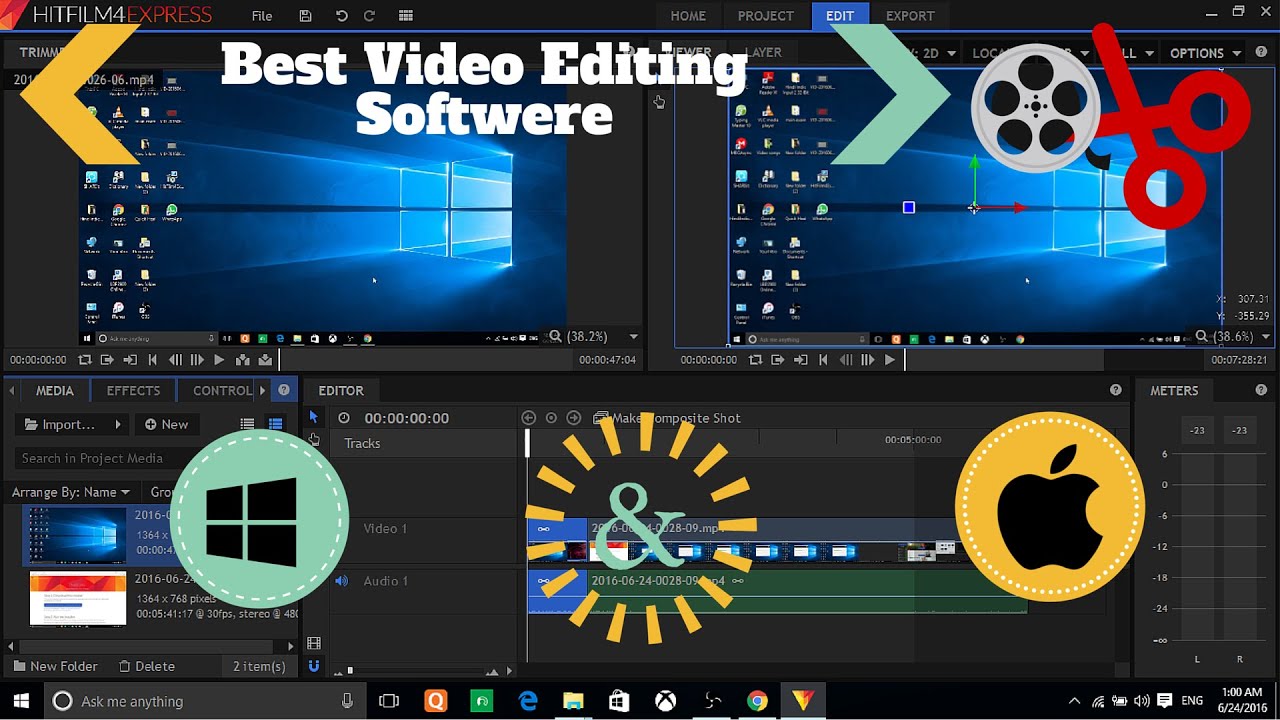Open the Viewer zoom (38.6%) dropdown
Viewport: 1280px width, 720px height.
(x=1265, y=337)
